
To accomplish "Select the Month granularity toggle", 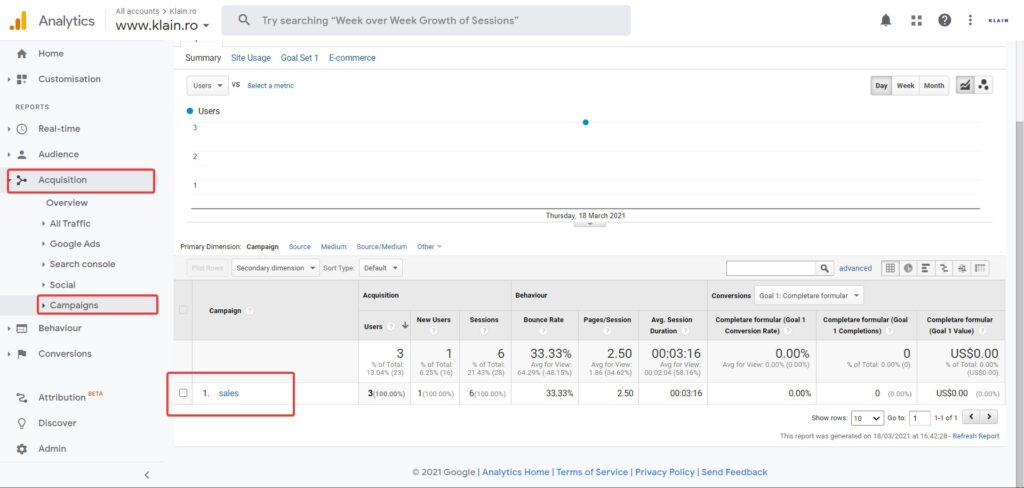I will coord(934,86).
